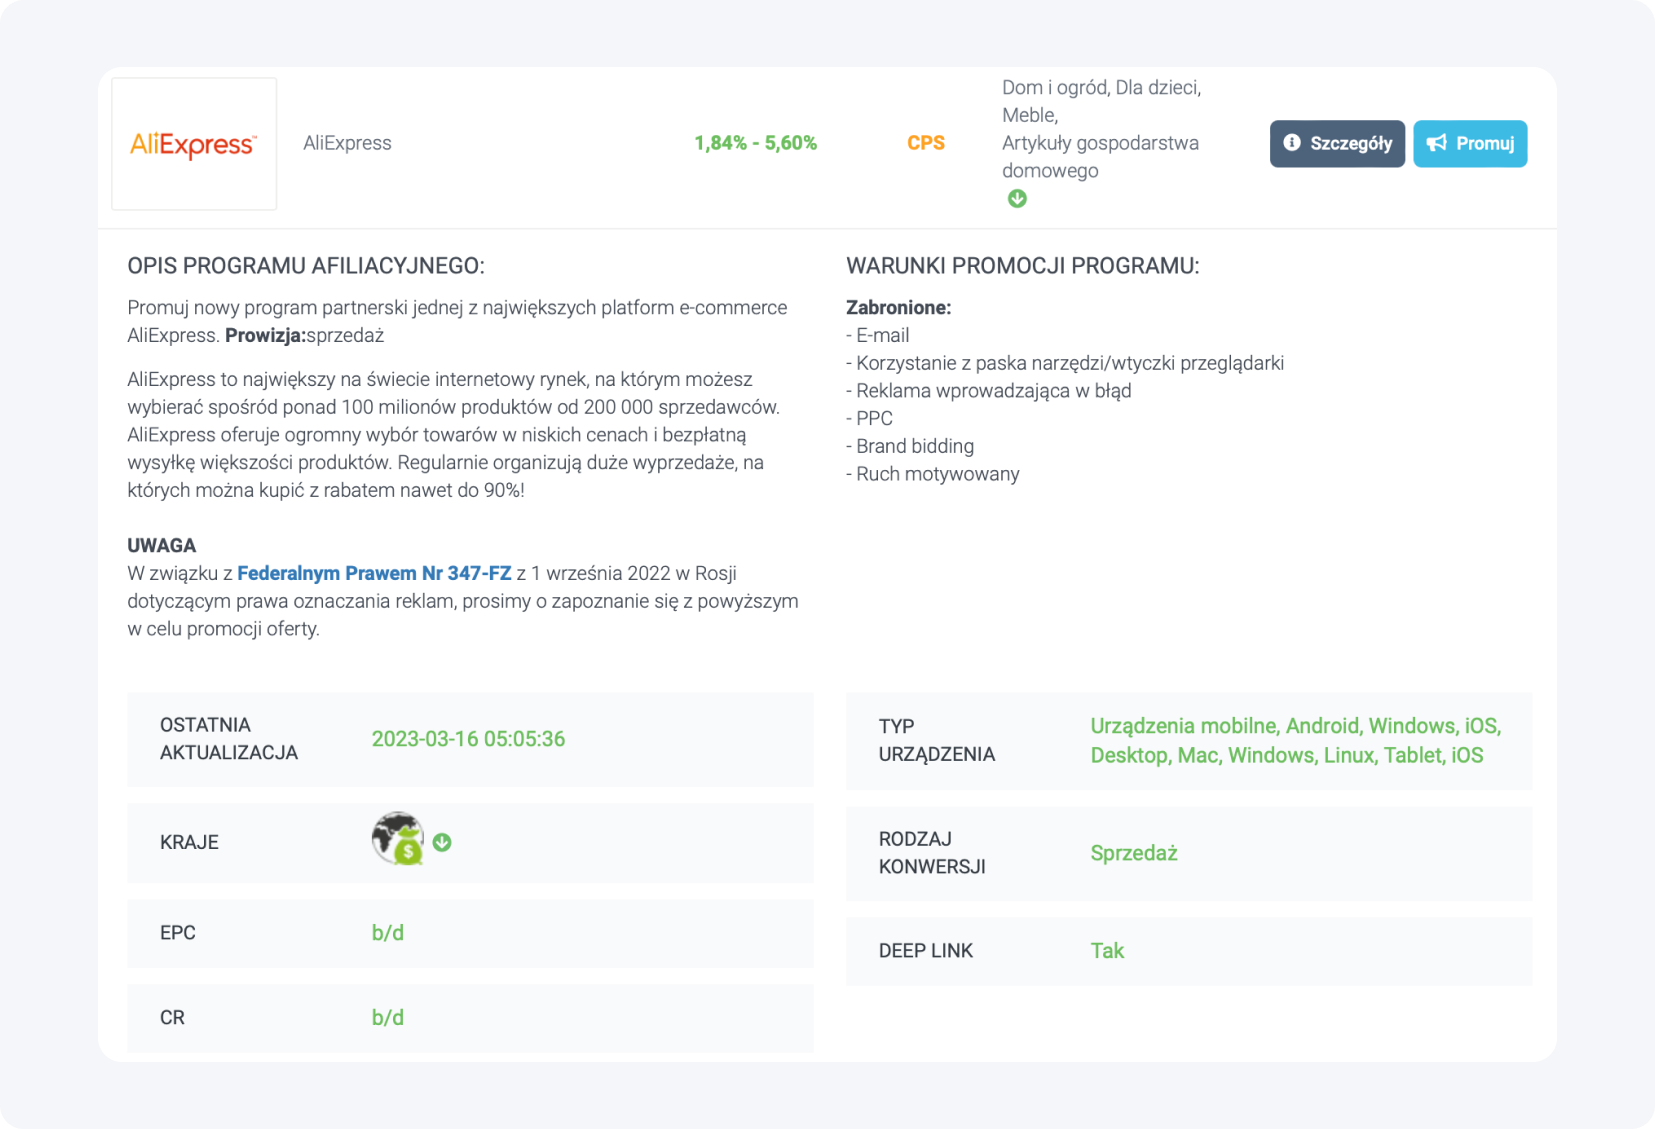Click the OPIS PROGRAMU AFILIACYJNEGO heading

click(306, 266)
